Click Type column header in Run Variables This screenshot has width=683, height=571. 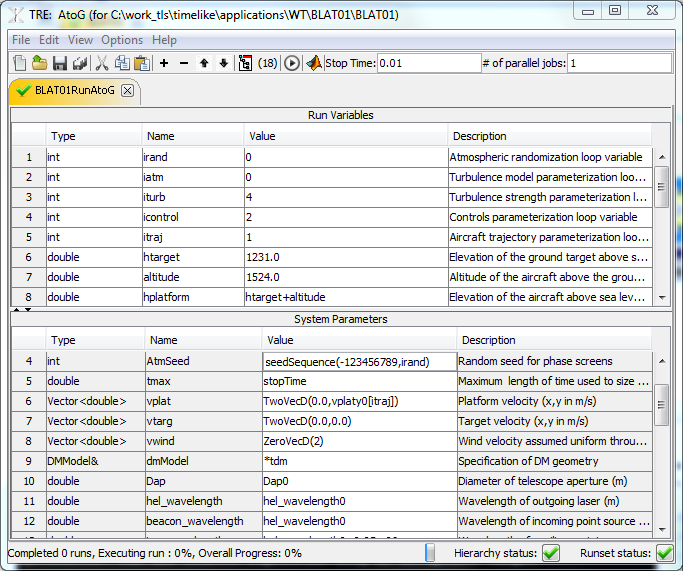click(x=94, y=136)
